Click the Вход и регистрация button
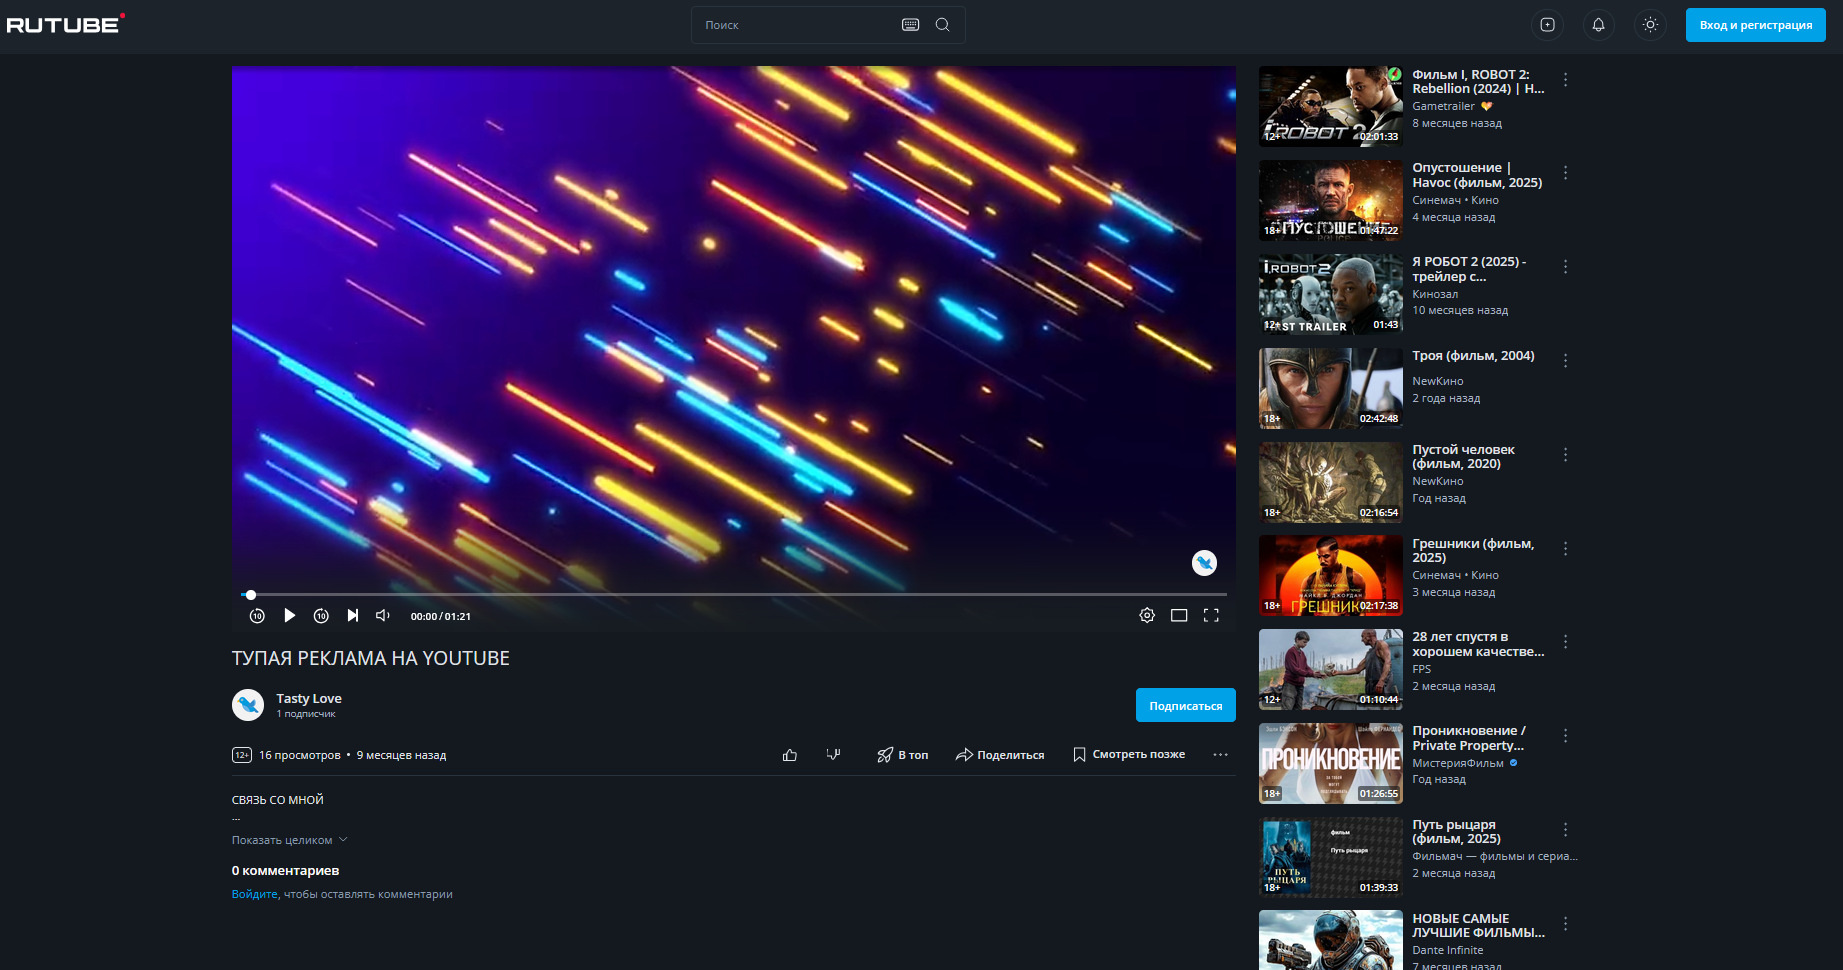Image resolution: width=1843 pixels, height=970 pixels. point(1755,25)
